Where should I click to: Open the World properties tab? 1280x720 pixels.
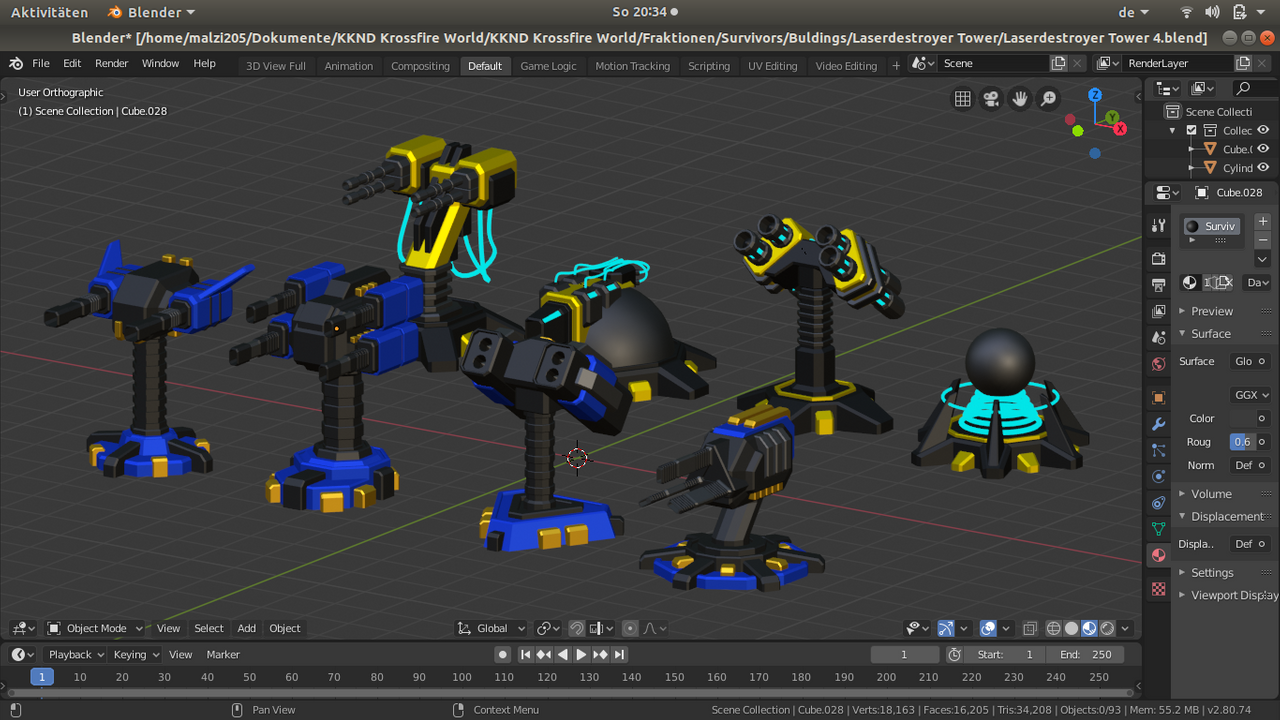pyautogui.click(x=1158, y=364)
